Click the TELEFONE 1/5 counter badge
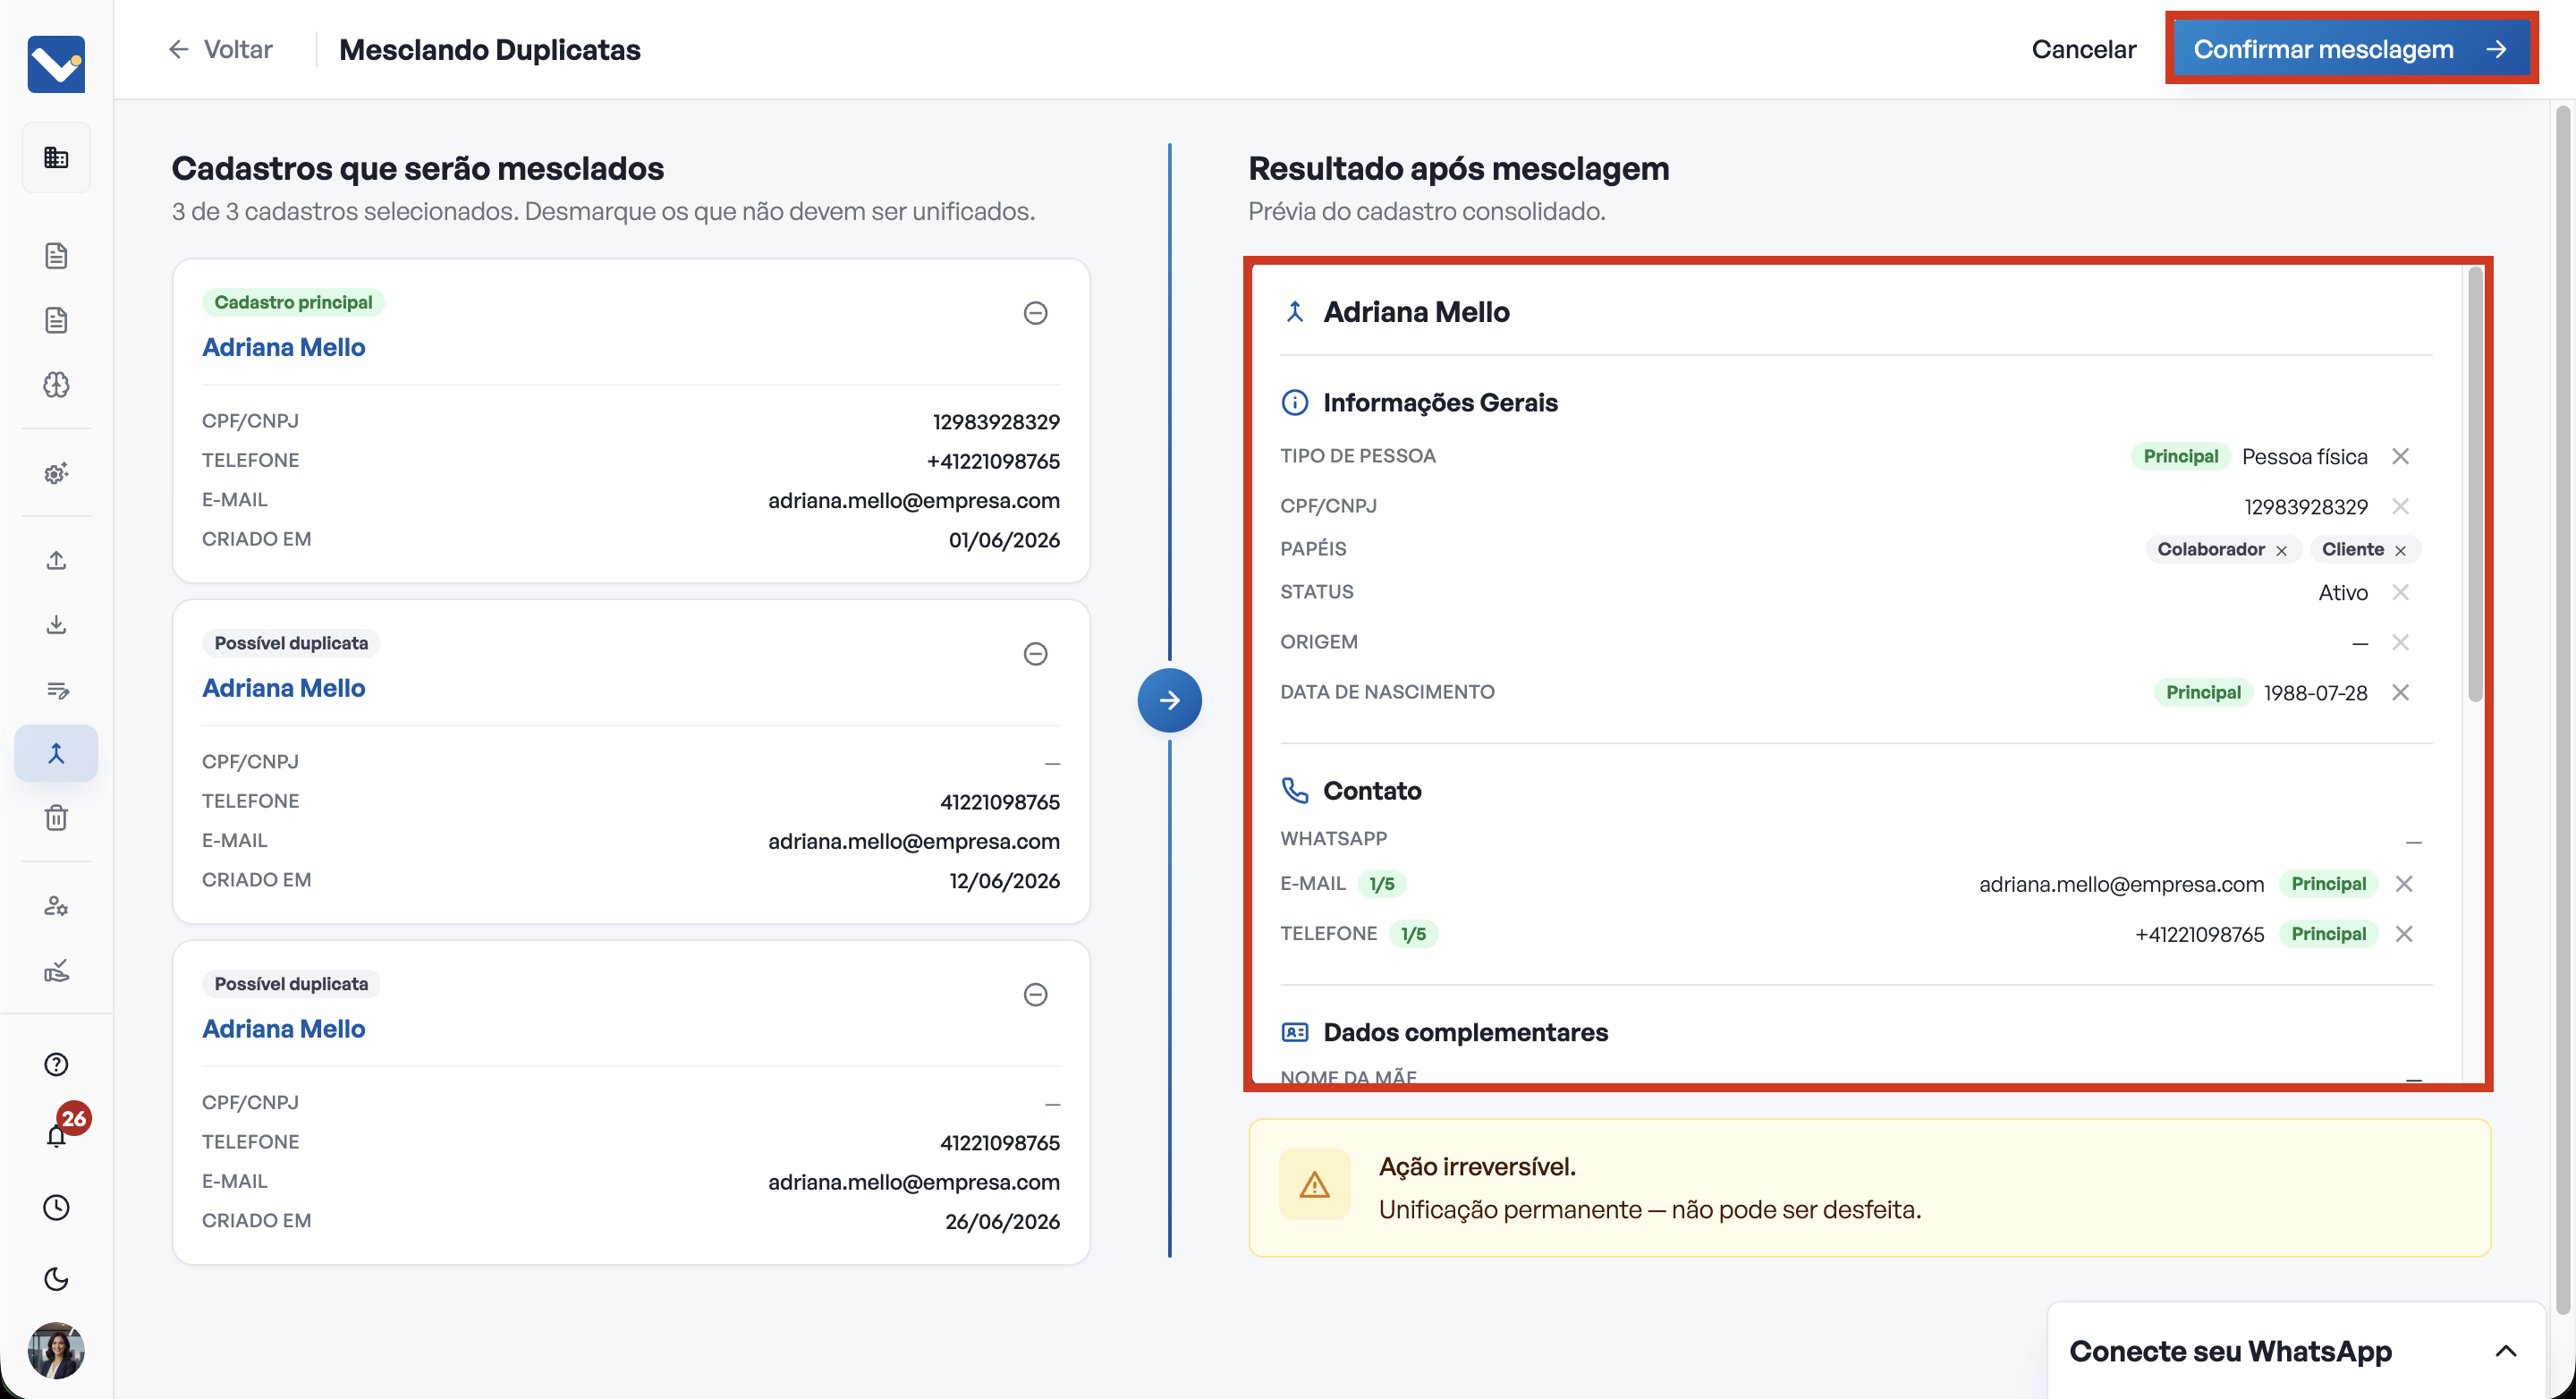2576x1399 pixels. (1413, 934)
